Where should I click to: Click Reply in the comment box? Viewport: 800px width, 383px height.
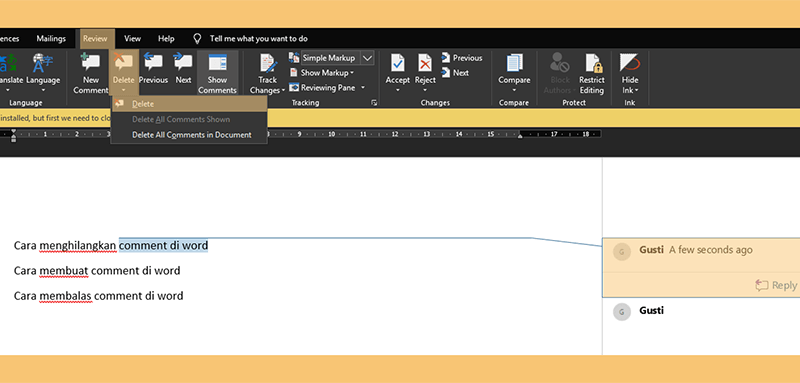(777, 286)
